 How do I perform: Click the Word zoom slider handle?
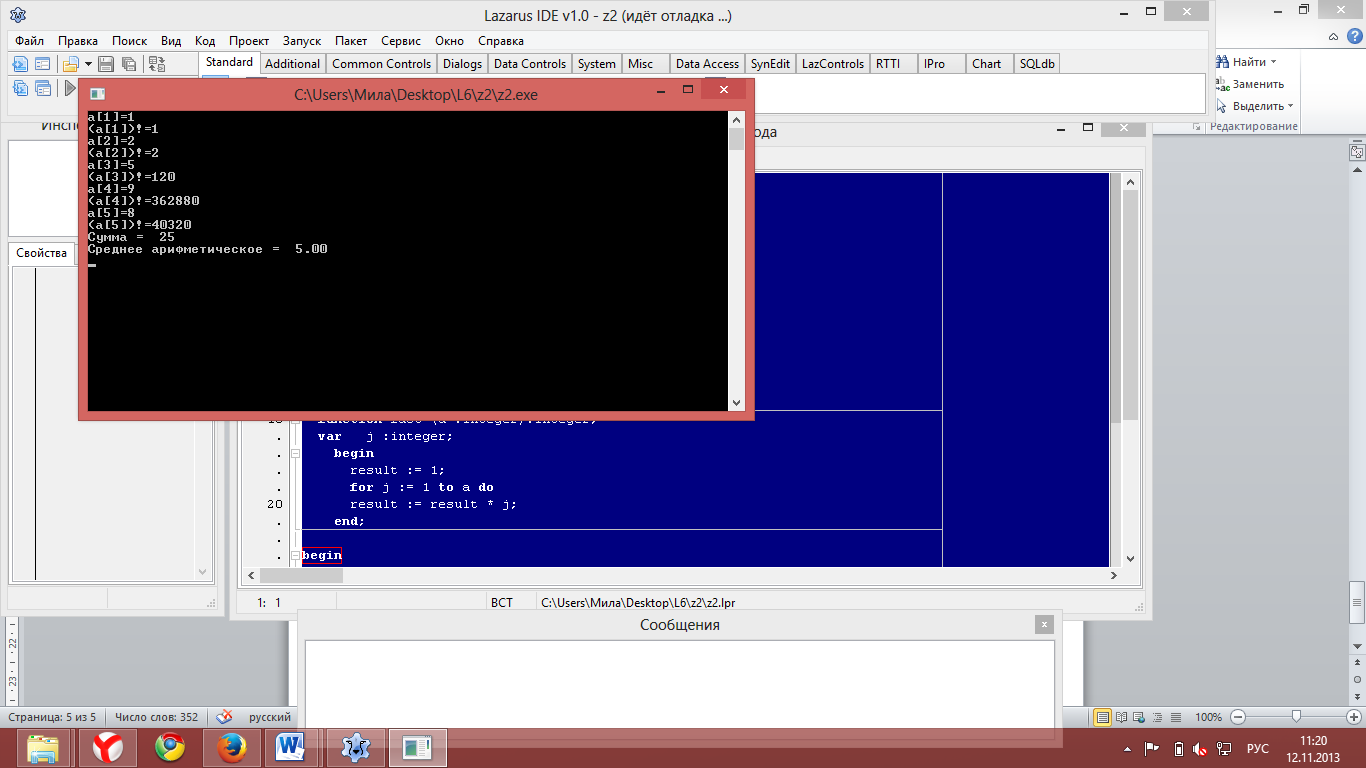click(1296, 716)
